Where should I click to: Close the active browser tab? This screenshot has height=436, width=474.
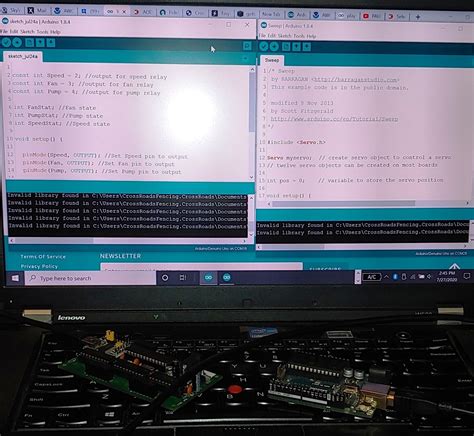124,12
